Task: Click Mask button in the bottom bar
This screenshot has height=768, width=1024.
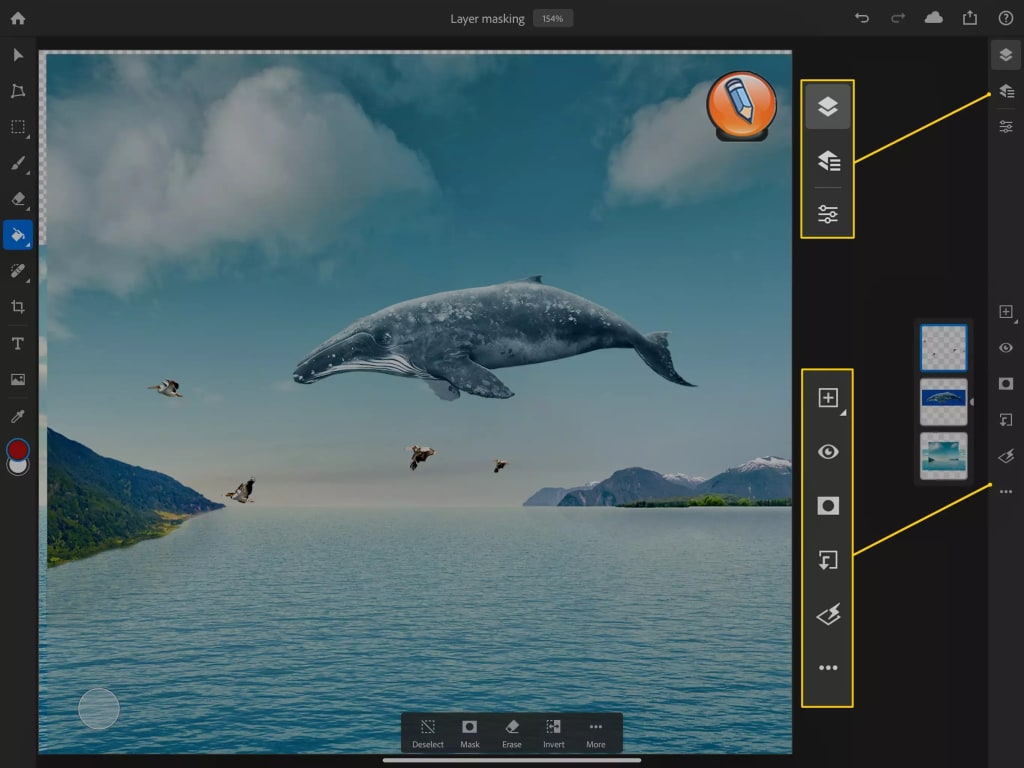Action: click(470, 733)
